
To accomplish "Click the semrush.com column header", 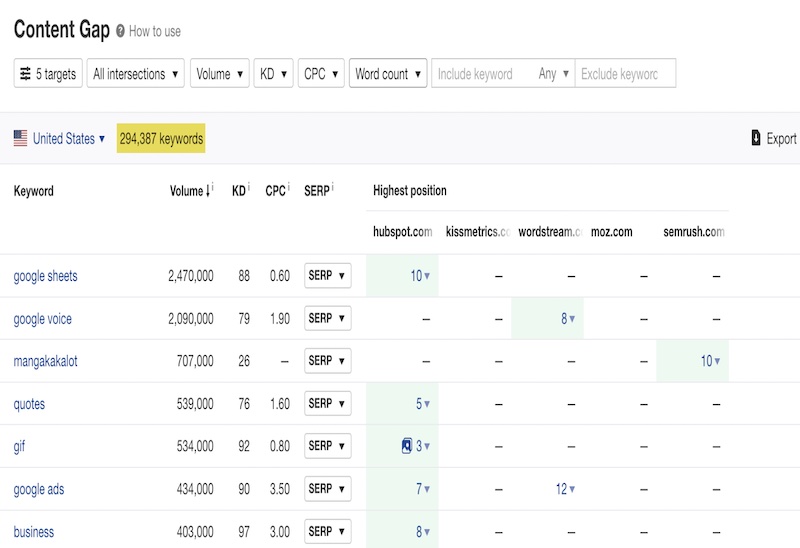I will pyautogui.click(x=693, y=232).
